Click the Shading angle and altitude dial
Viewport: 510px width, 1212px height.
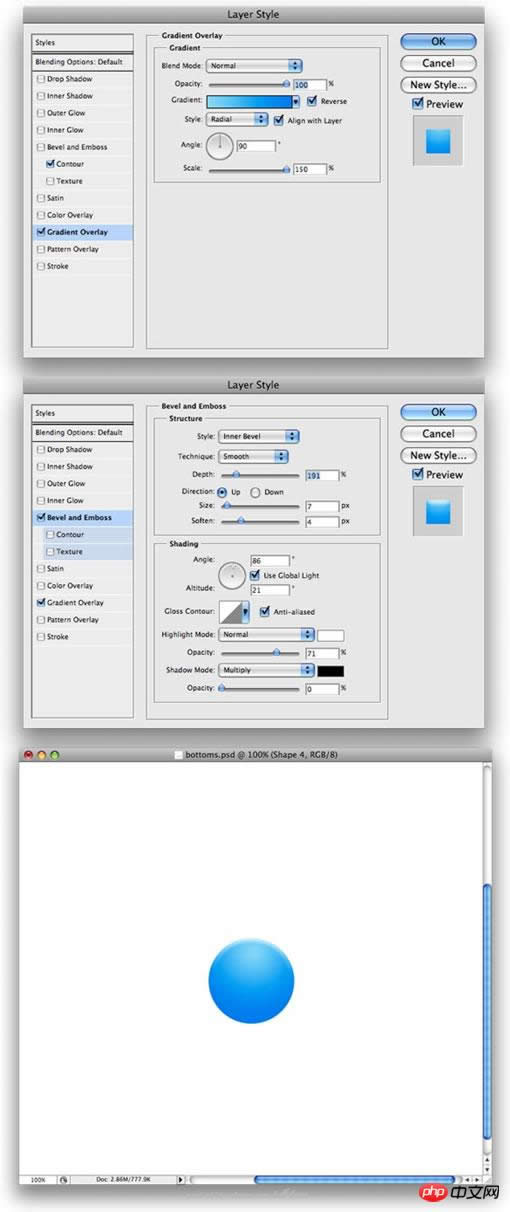232,575
